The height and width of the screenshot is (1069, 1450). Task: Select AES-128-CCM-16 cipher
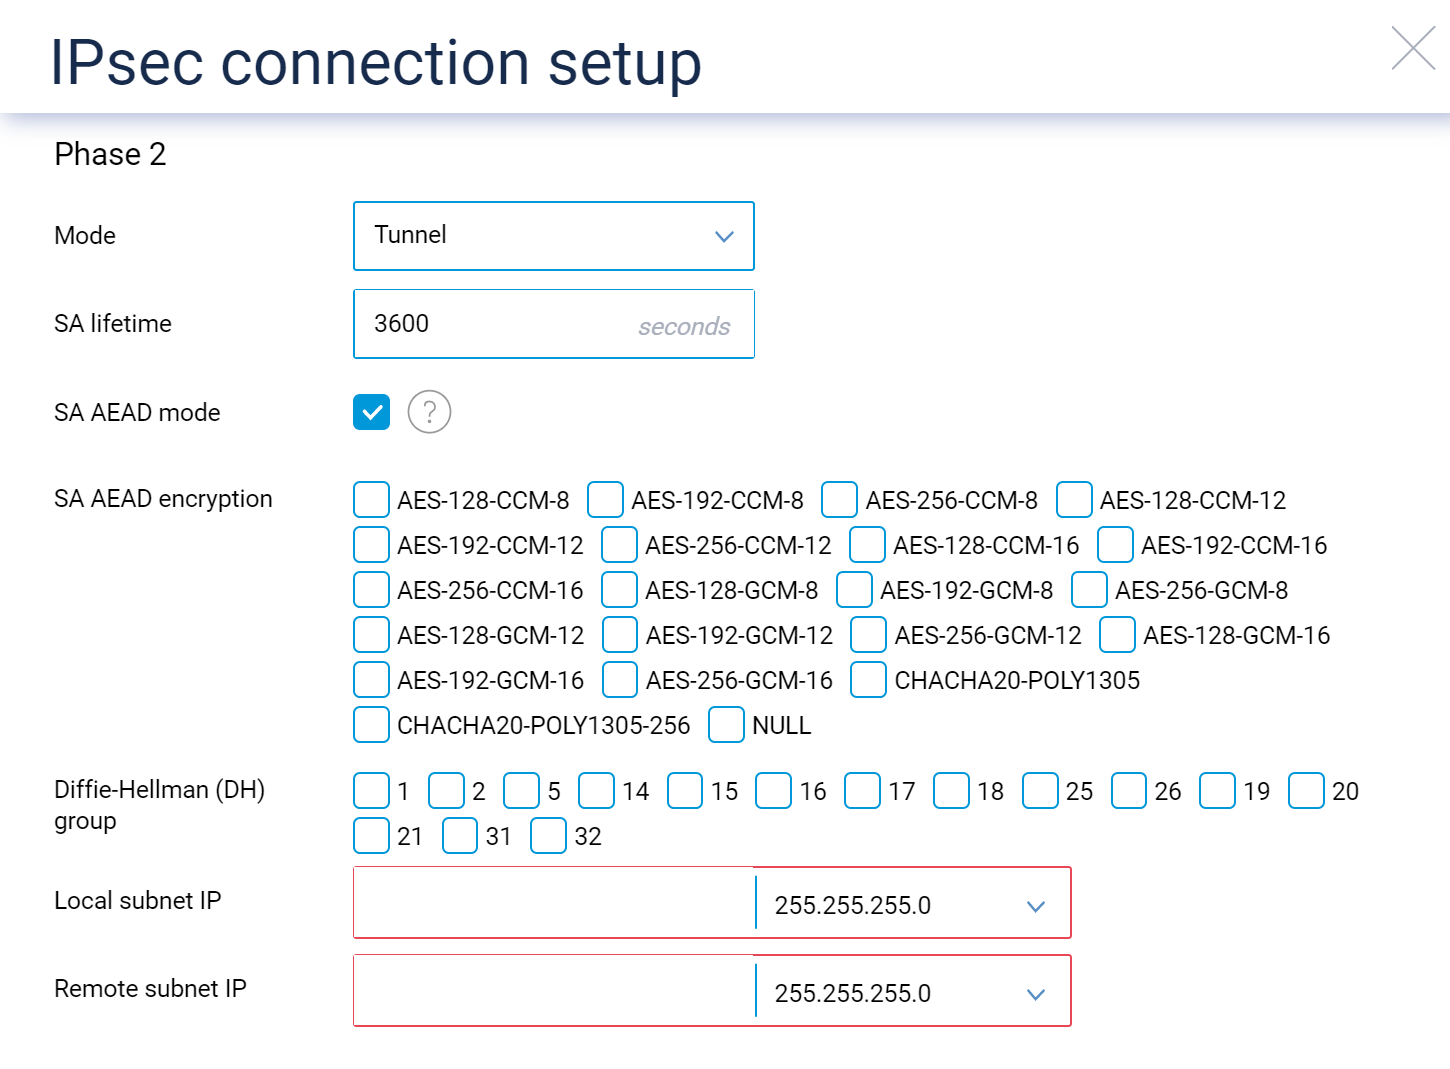868,544
